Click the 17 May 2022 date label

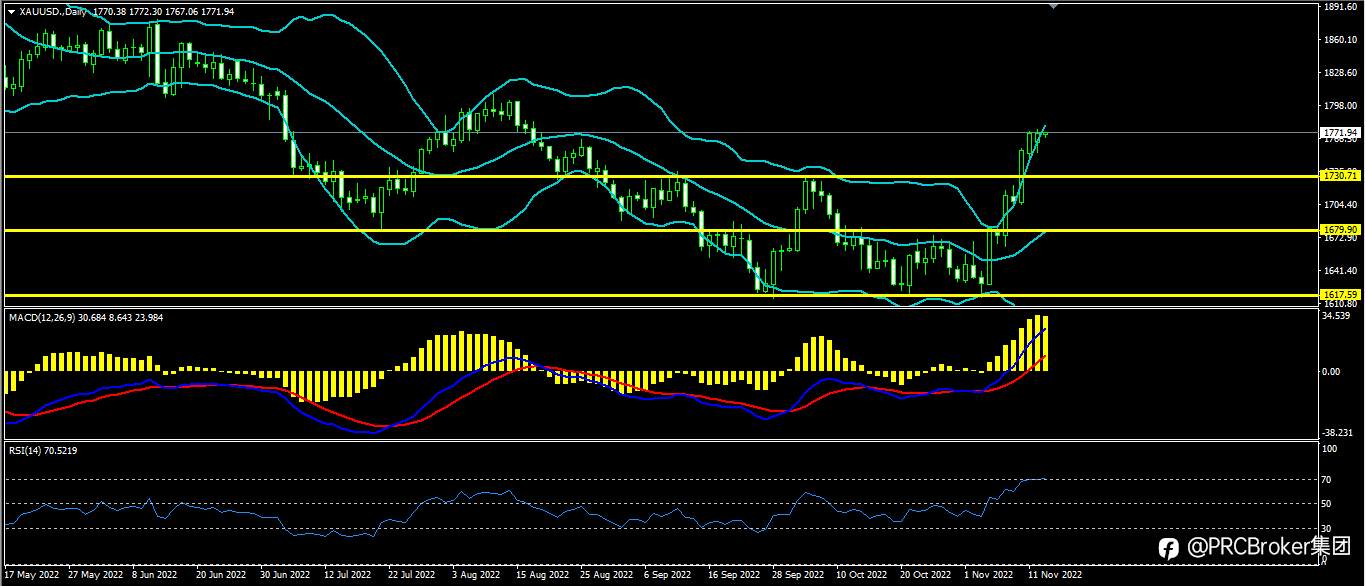tap(34, 575)
